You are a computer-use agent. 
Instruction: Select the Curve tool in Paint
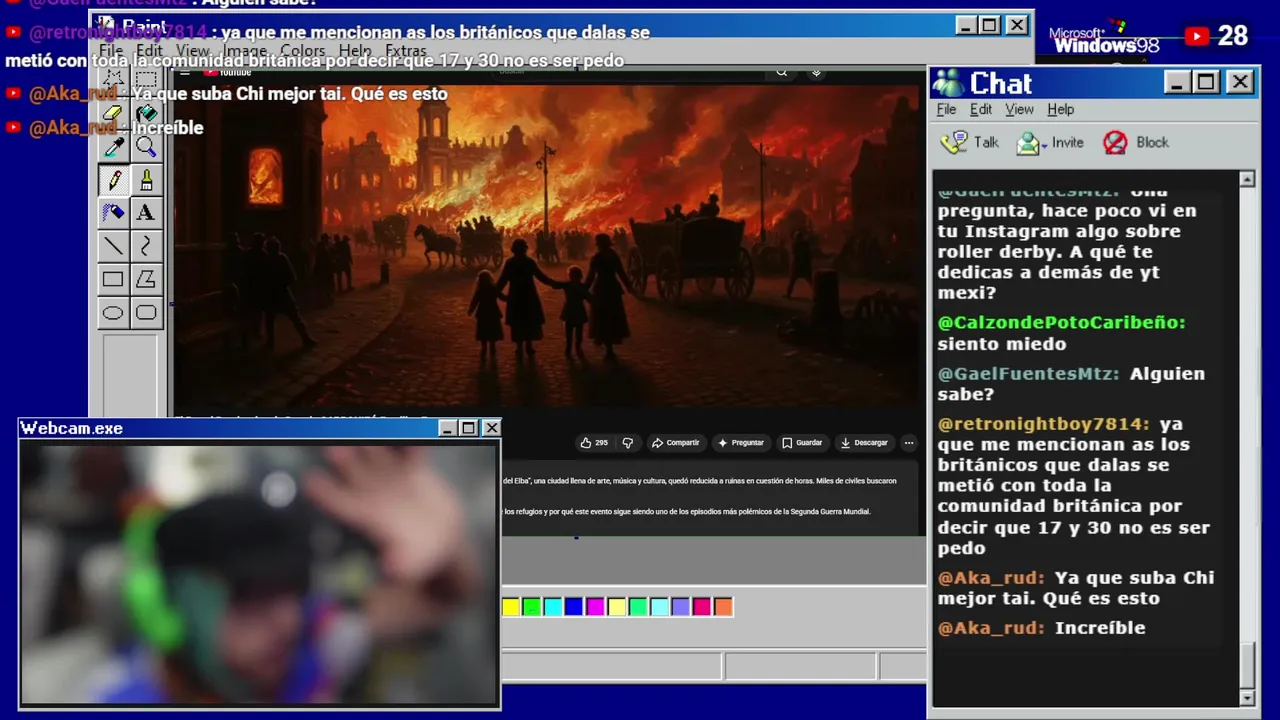point(146,246)
